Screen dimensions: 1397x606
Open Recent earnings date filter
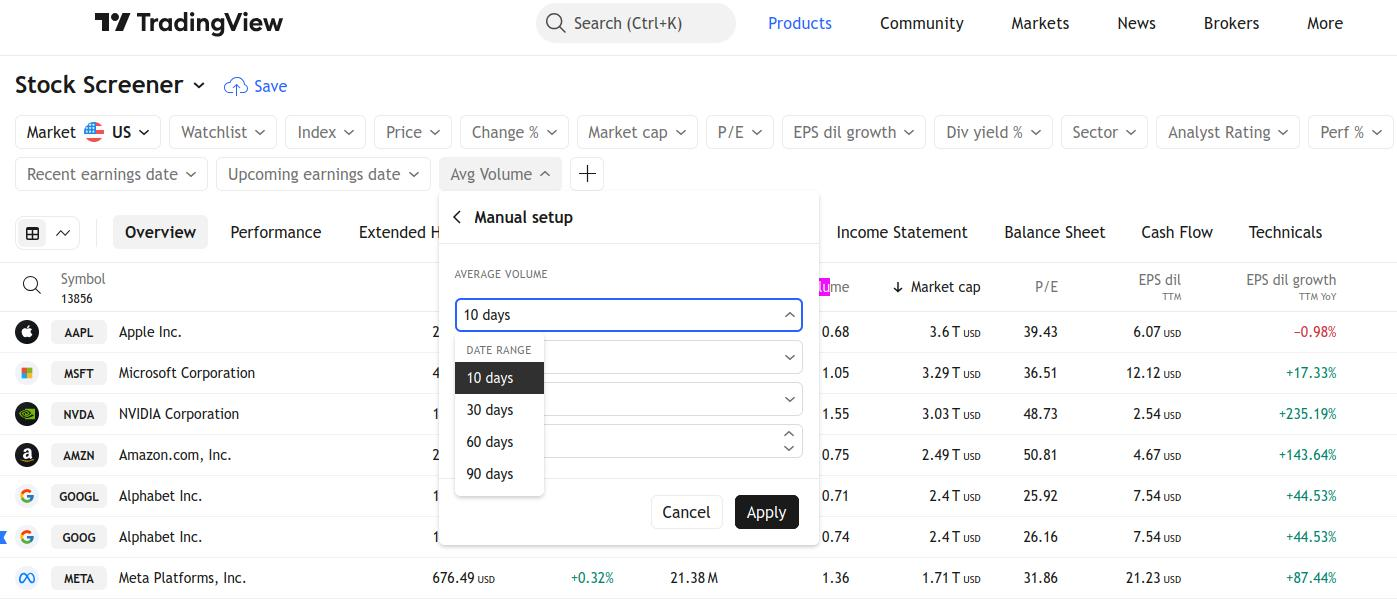[111, 174]
